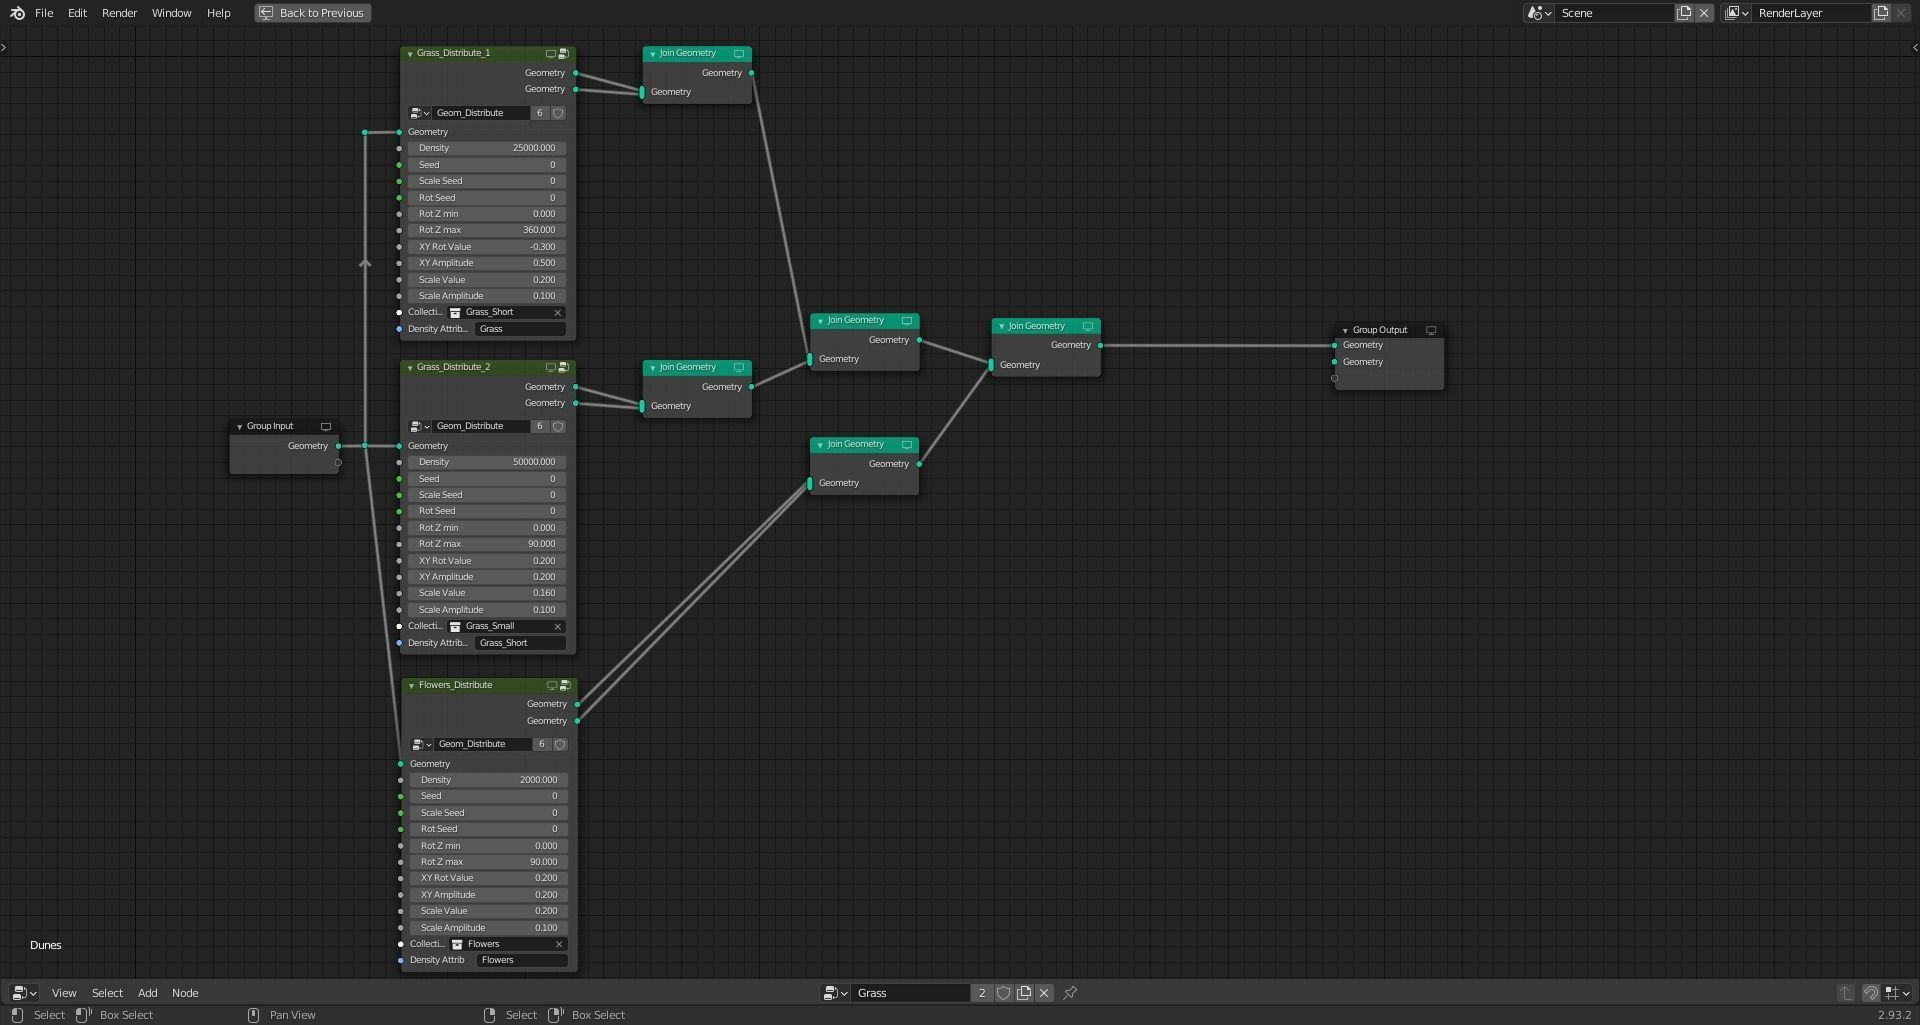Click the RenderLayer name field
The height and width of the screenshot is (1025, 1920).
[x=1811, y=13]
